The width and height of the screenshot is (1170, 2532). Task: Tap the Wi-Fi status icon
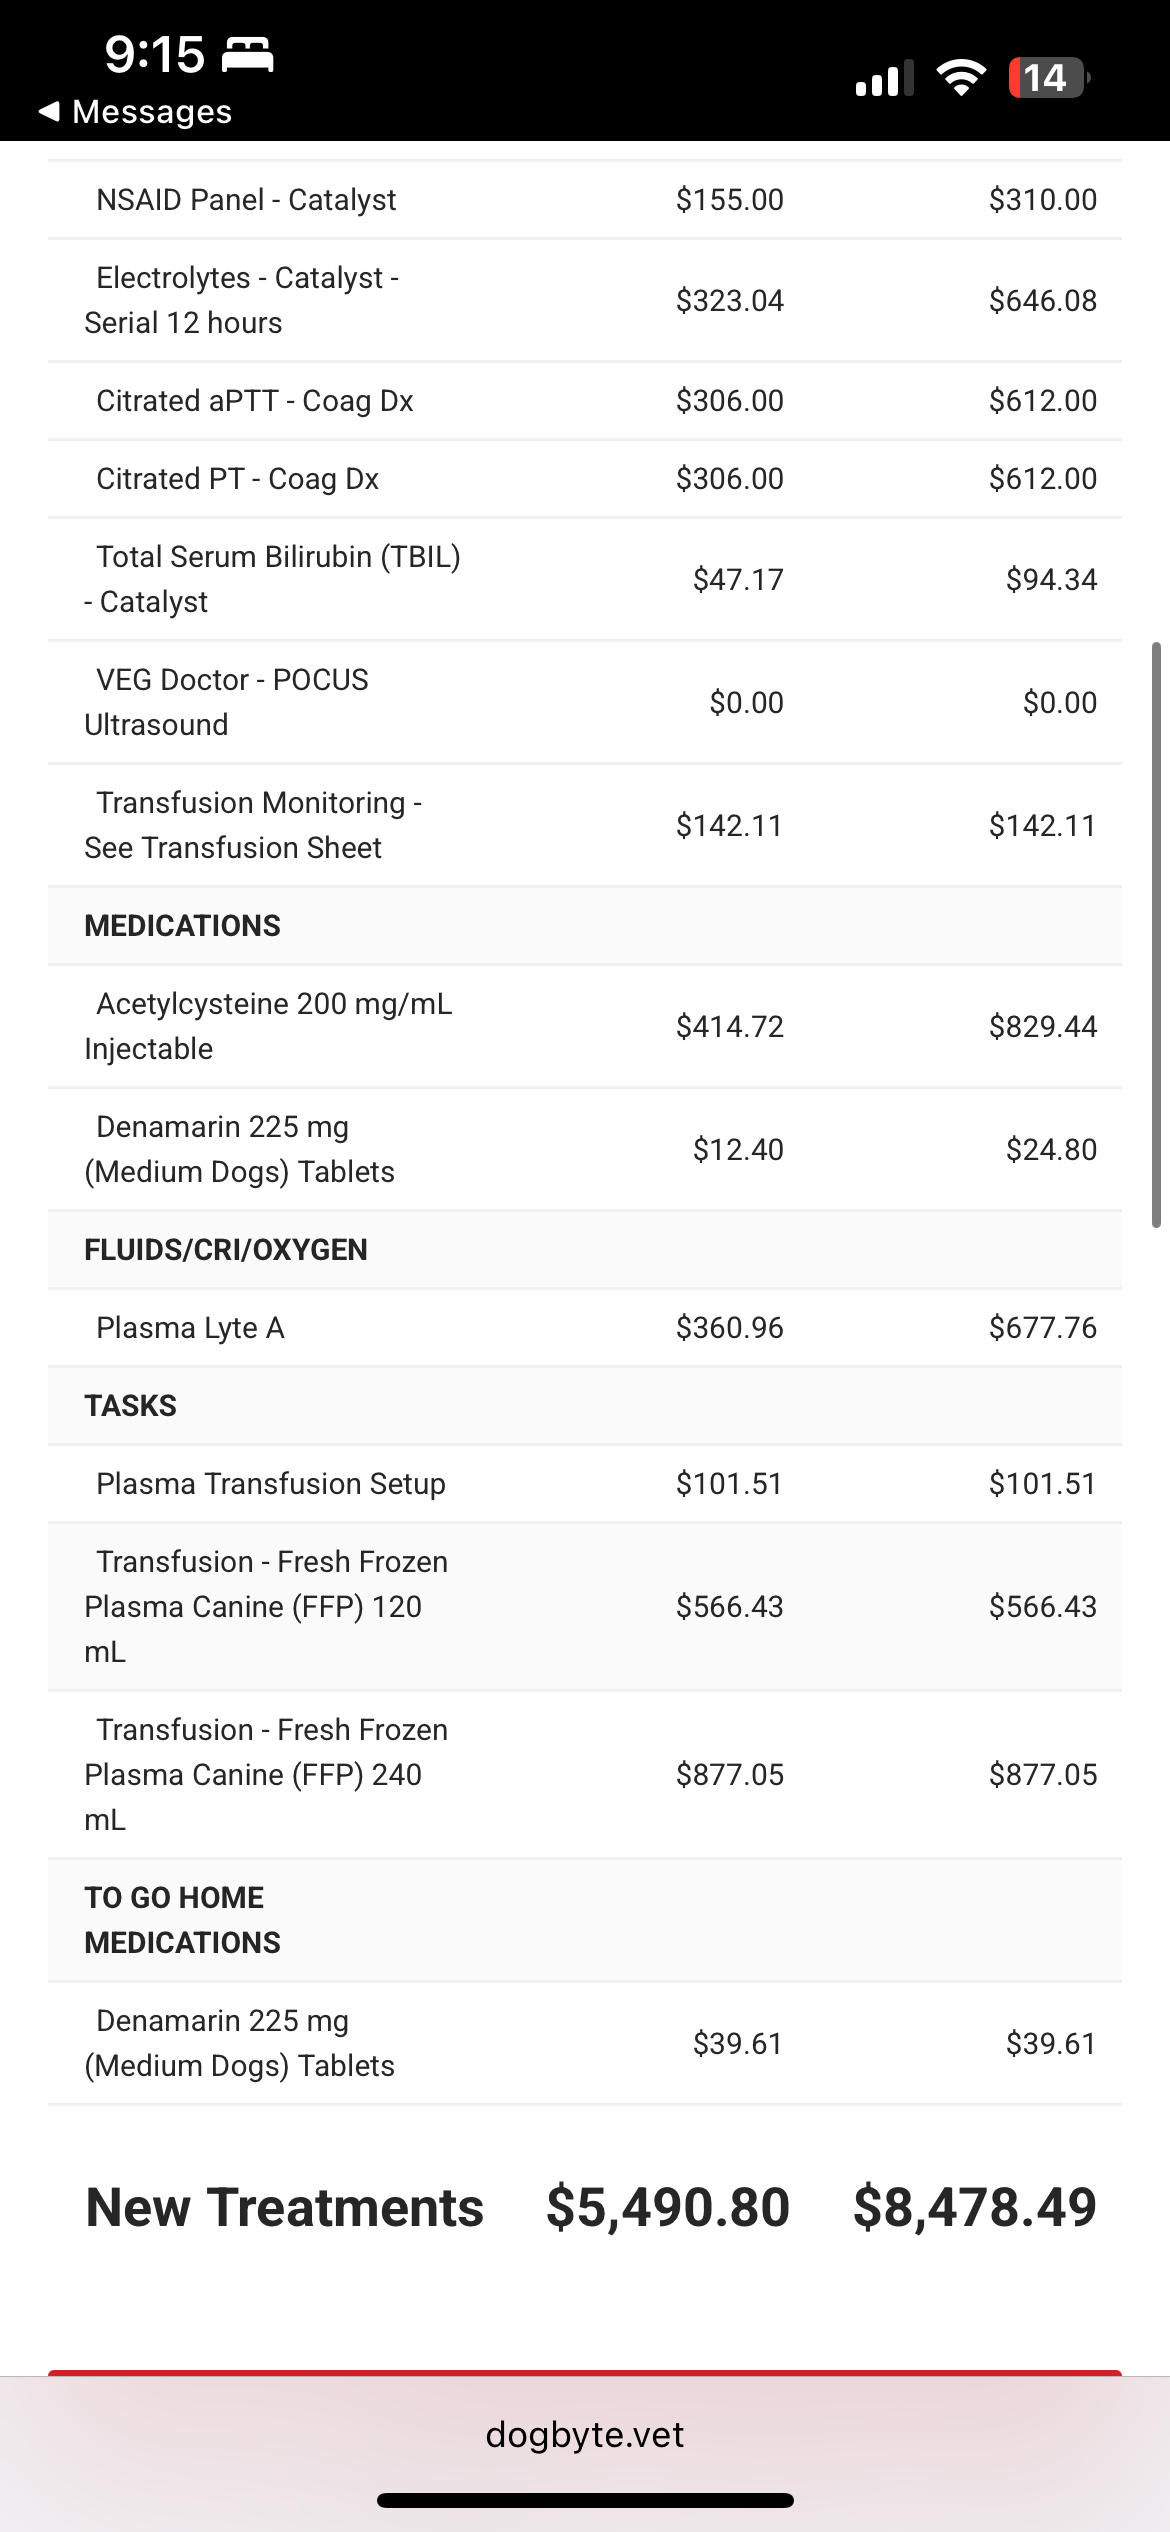click(960, 78)
